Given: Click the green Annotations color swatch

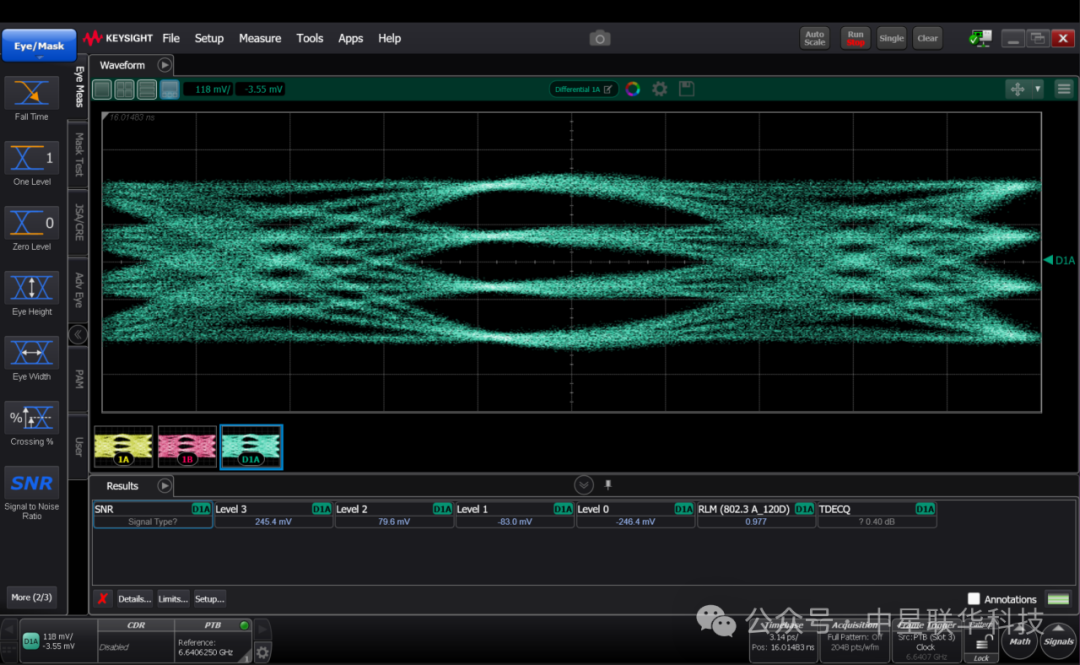Looking at the screenshot, I should (1059, 599).
